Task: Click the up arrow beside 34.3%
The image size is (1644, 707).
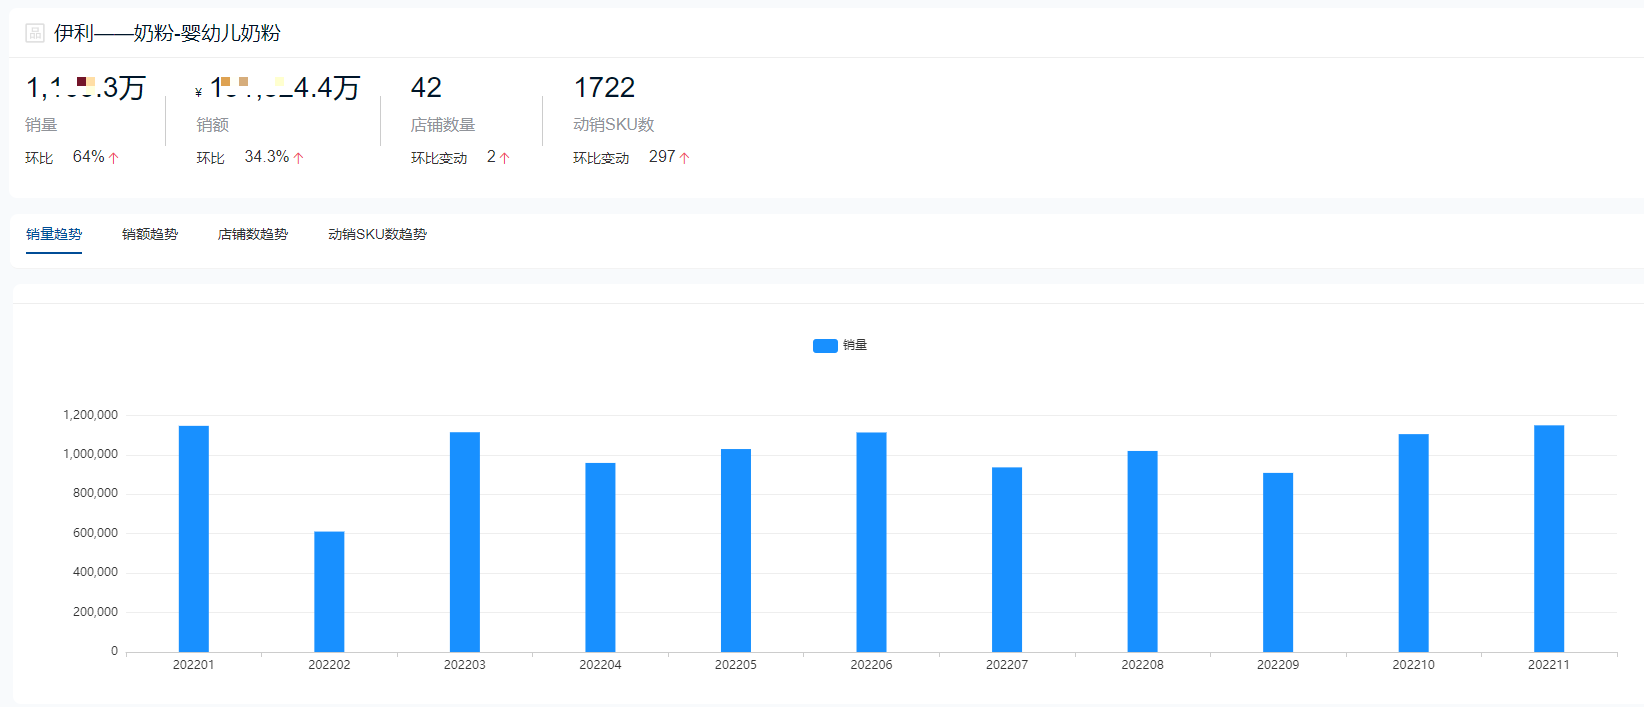Action: coord(298,158)
